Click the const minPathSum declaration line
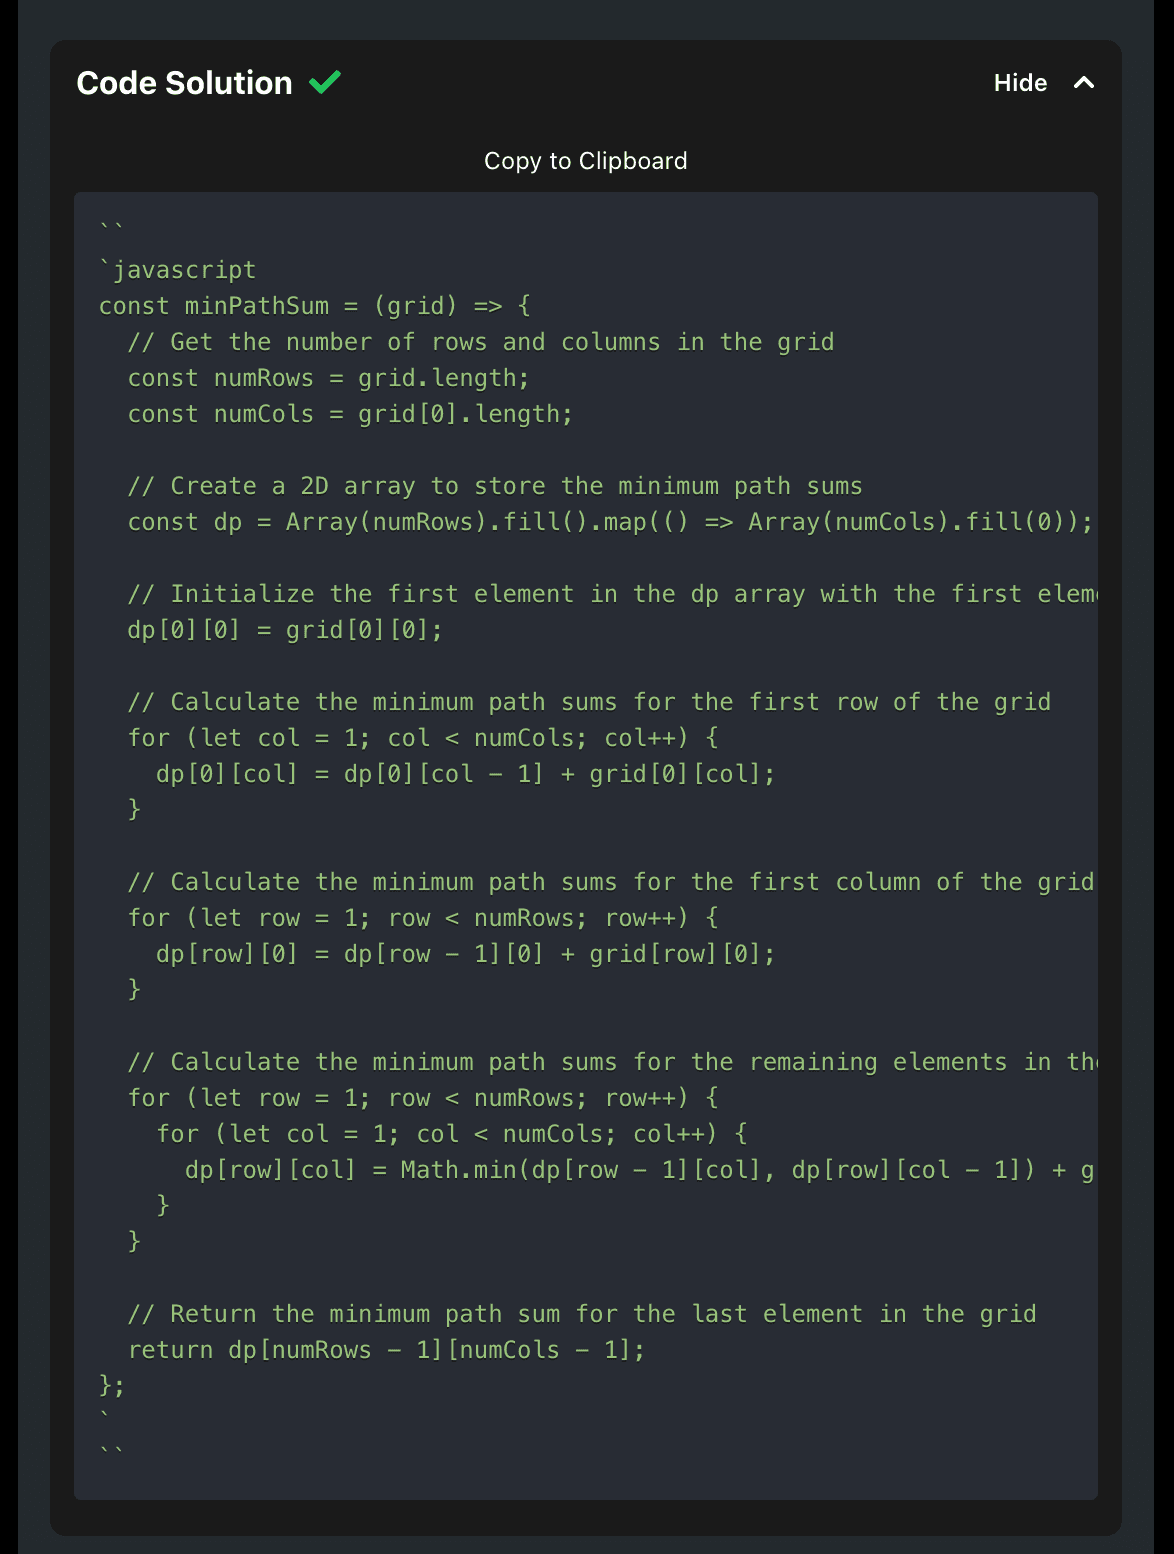The height and width of the screenshot is (1554, 1174). (x=315, y=306)
